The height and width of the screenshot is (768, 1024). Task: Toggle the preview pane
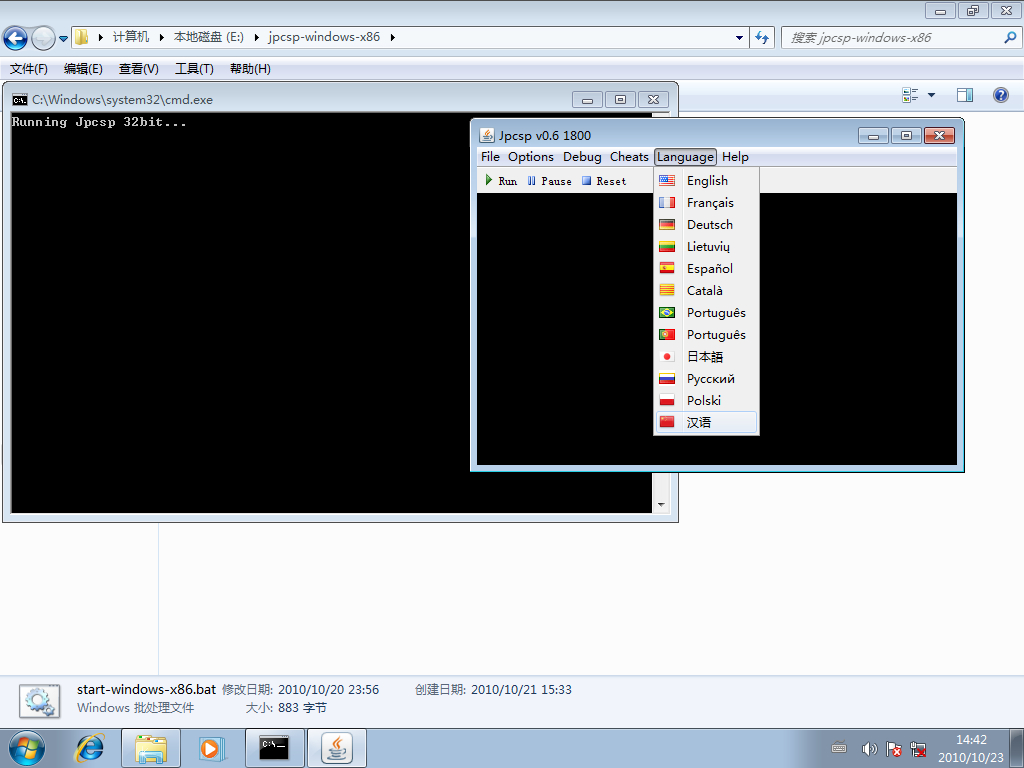(965, 95)
